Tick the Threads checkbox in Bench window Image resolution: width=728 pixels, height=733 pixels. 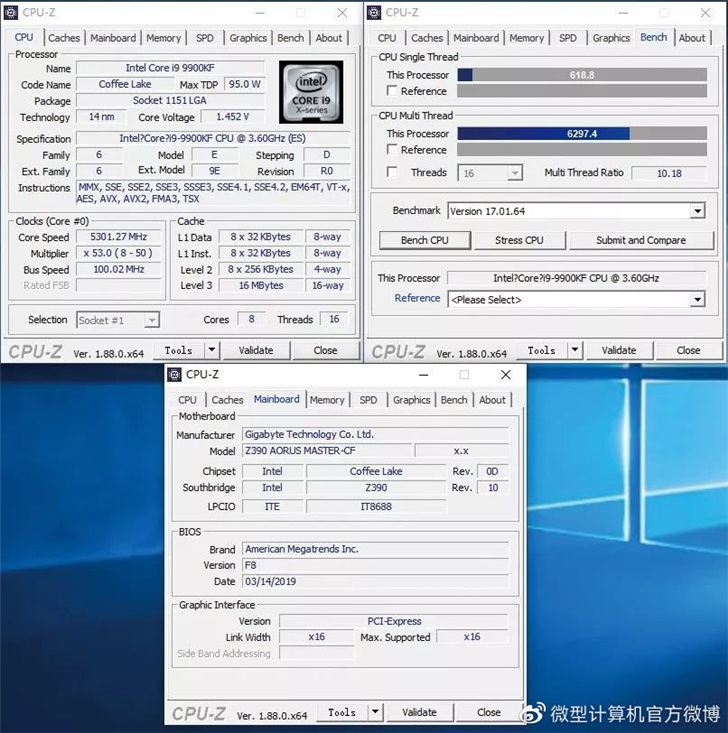392,172
